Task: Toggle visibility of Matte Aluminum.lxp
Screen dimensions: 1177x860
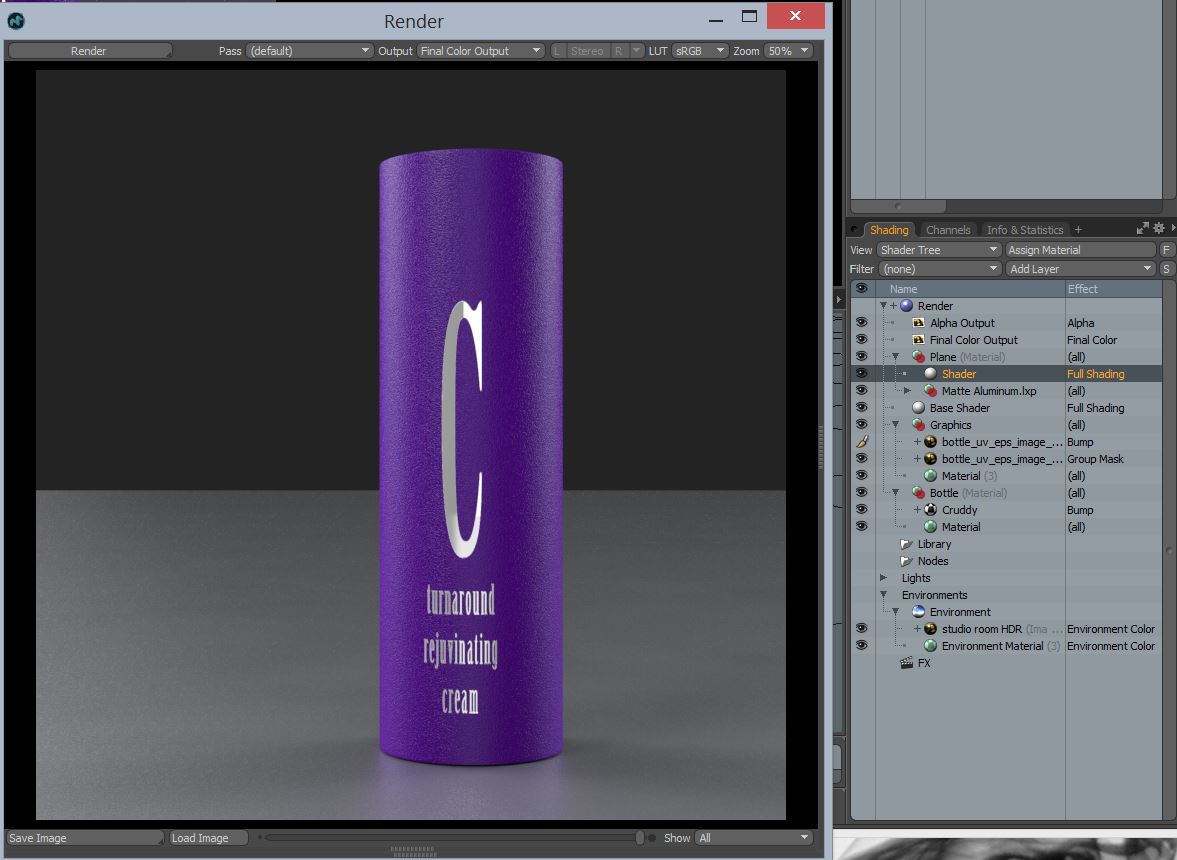Action: point(862,391)
